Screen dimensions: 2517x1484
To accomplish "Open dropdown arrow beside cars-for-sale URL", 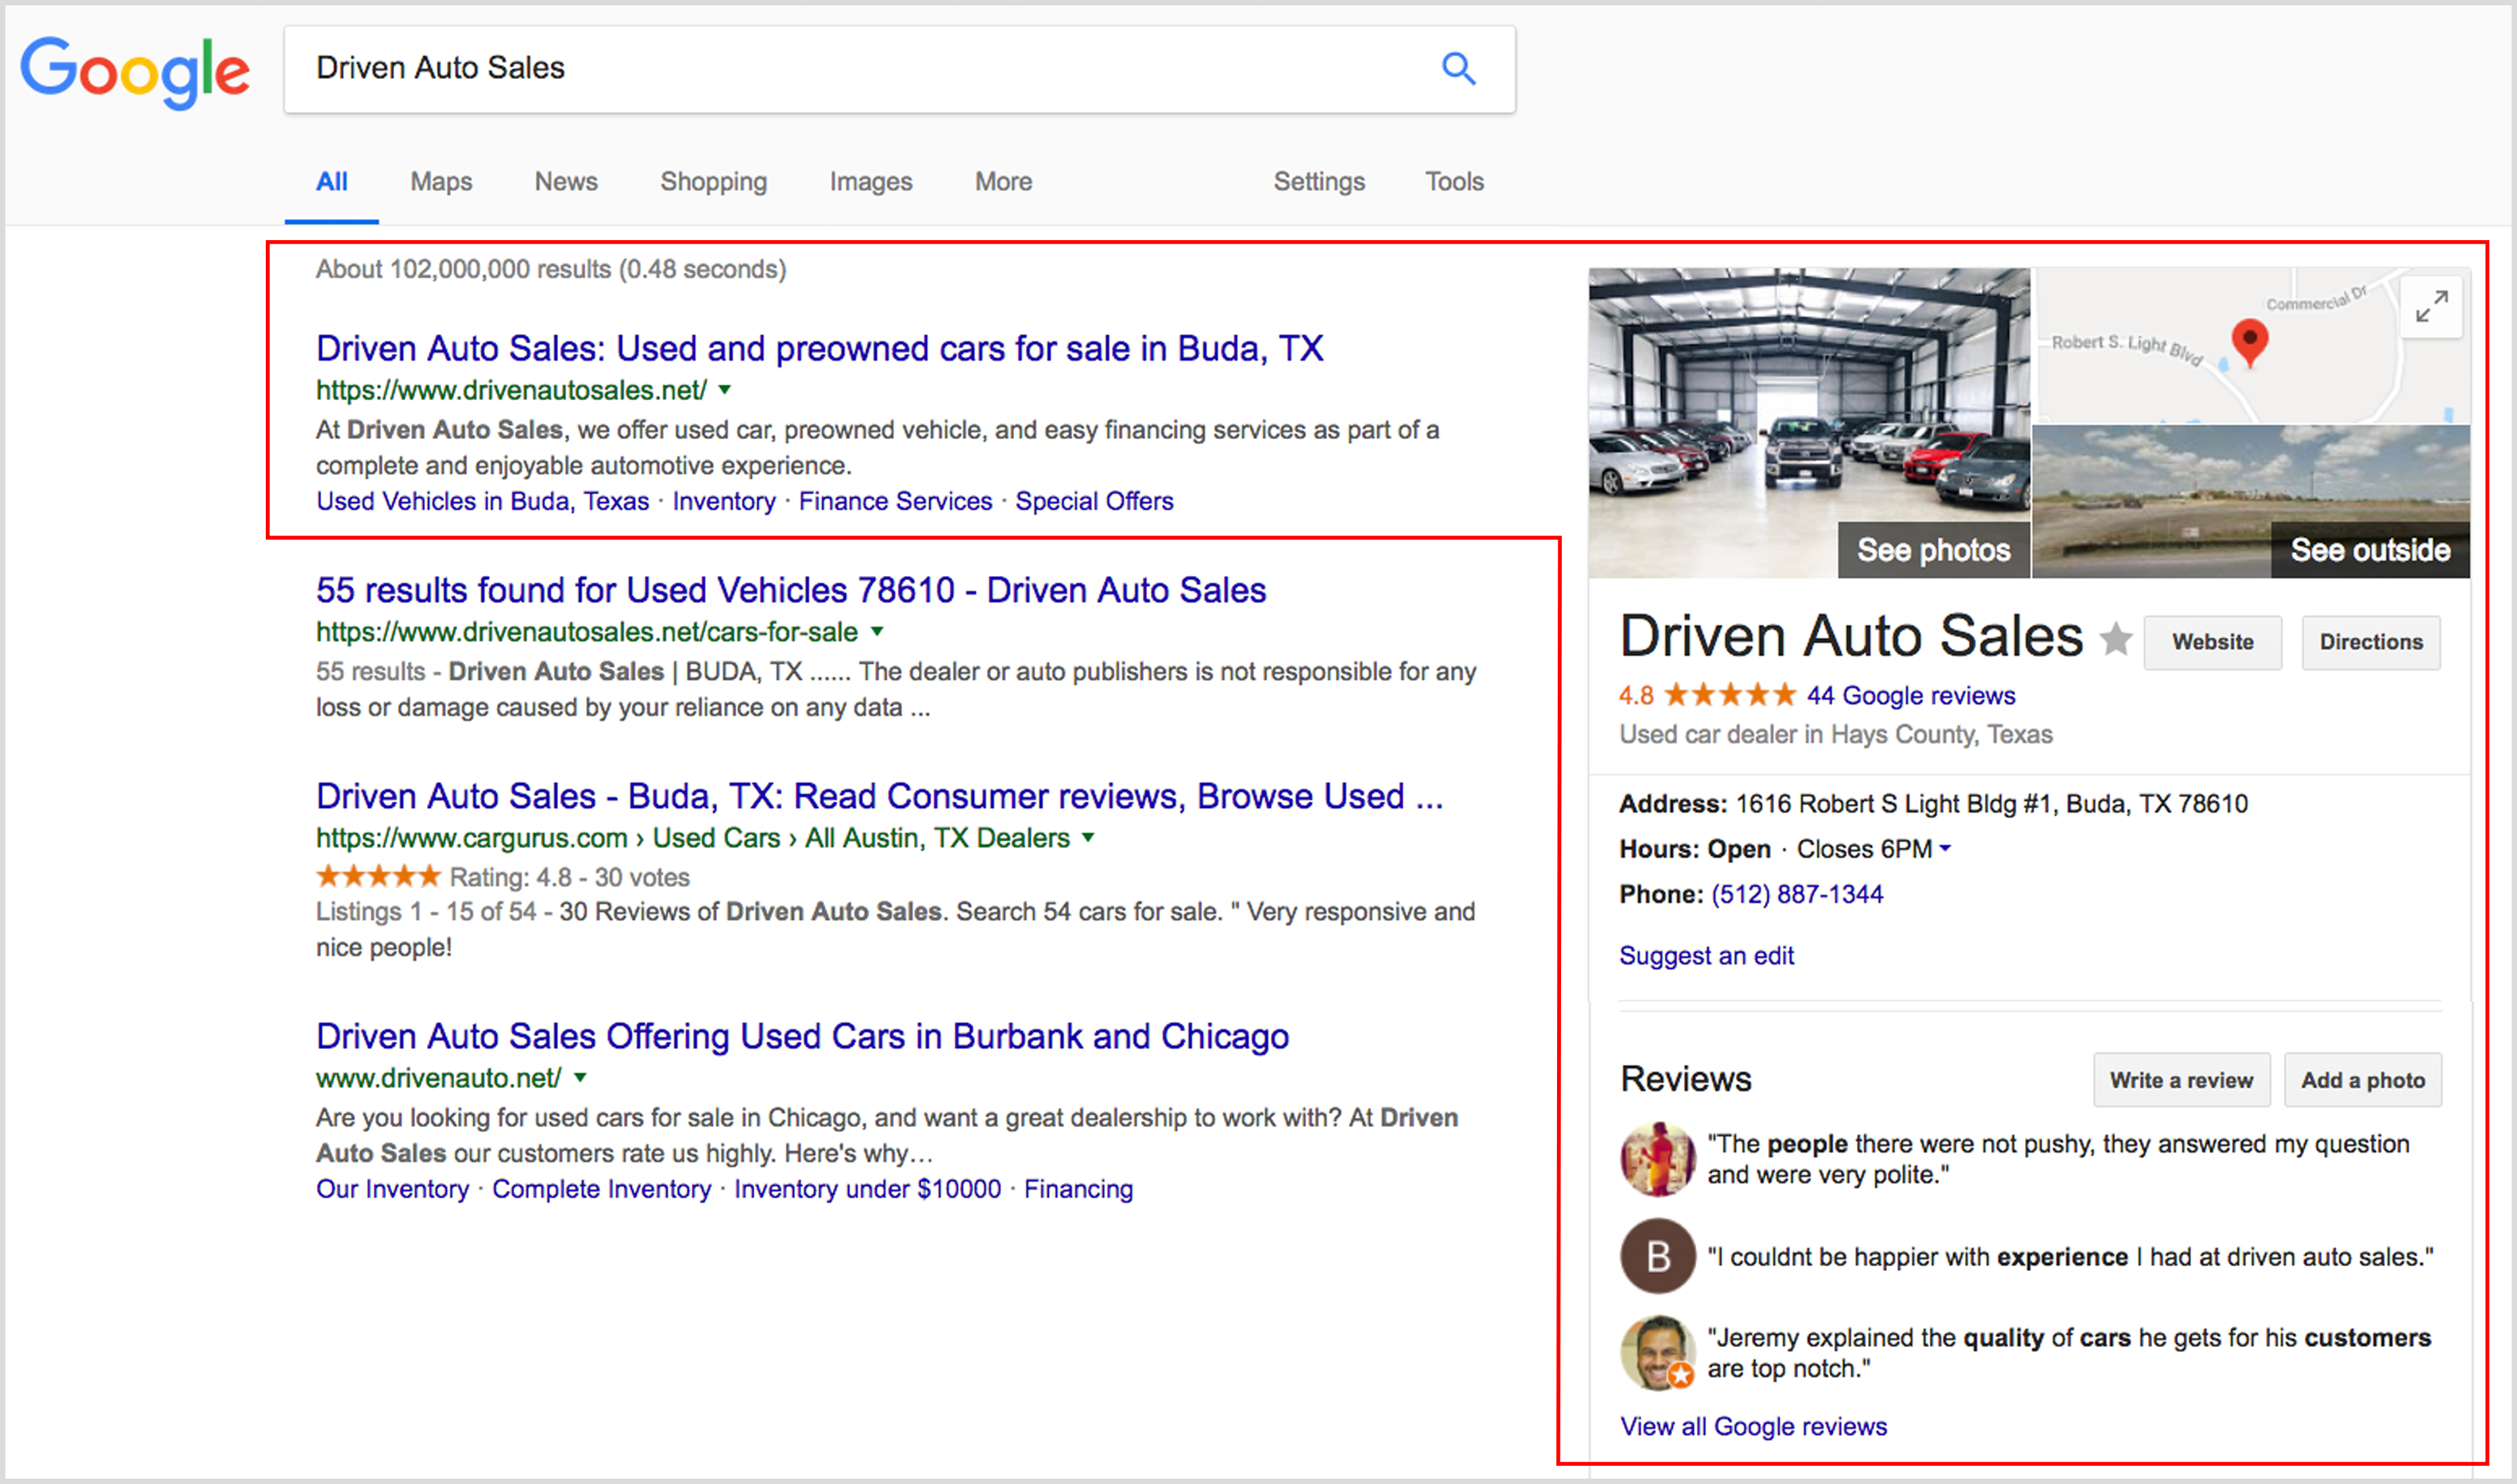I will tap(876, 632).
